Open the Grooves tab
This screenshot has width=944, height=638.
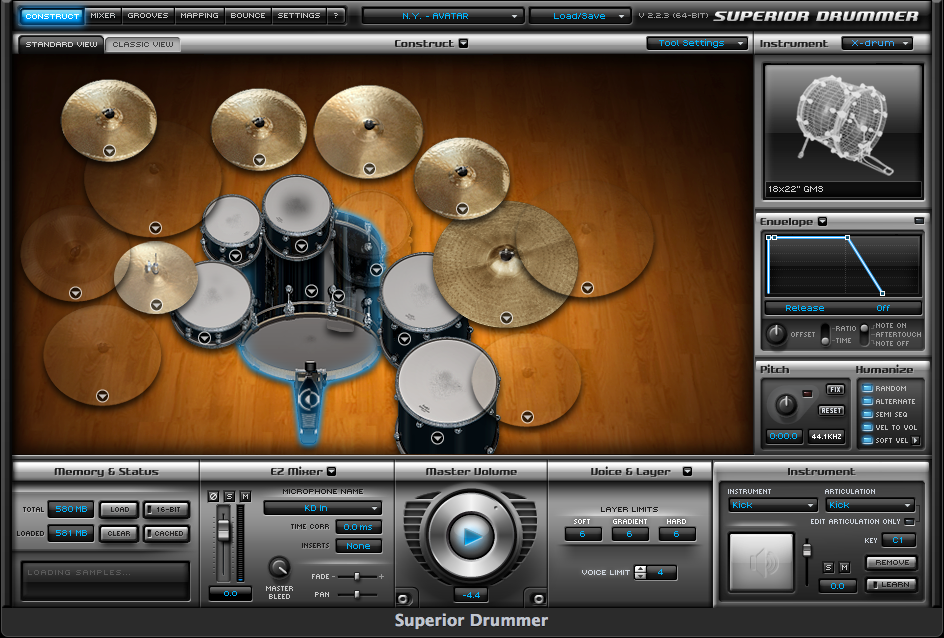[x=148, y=16]
